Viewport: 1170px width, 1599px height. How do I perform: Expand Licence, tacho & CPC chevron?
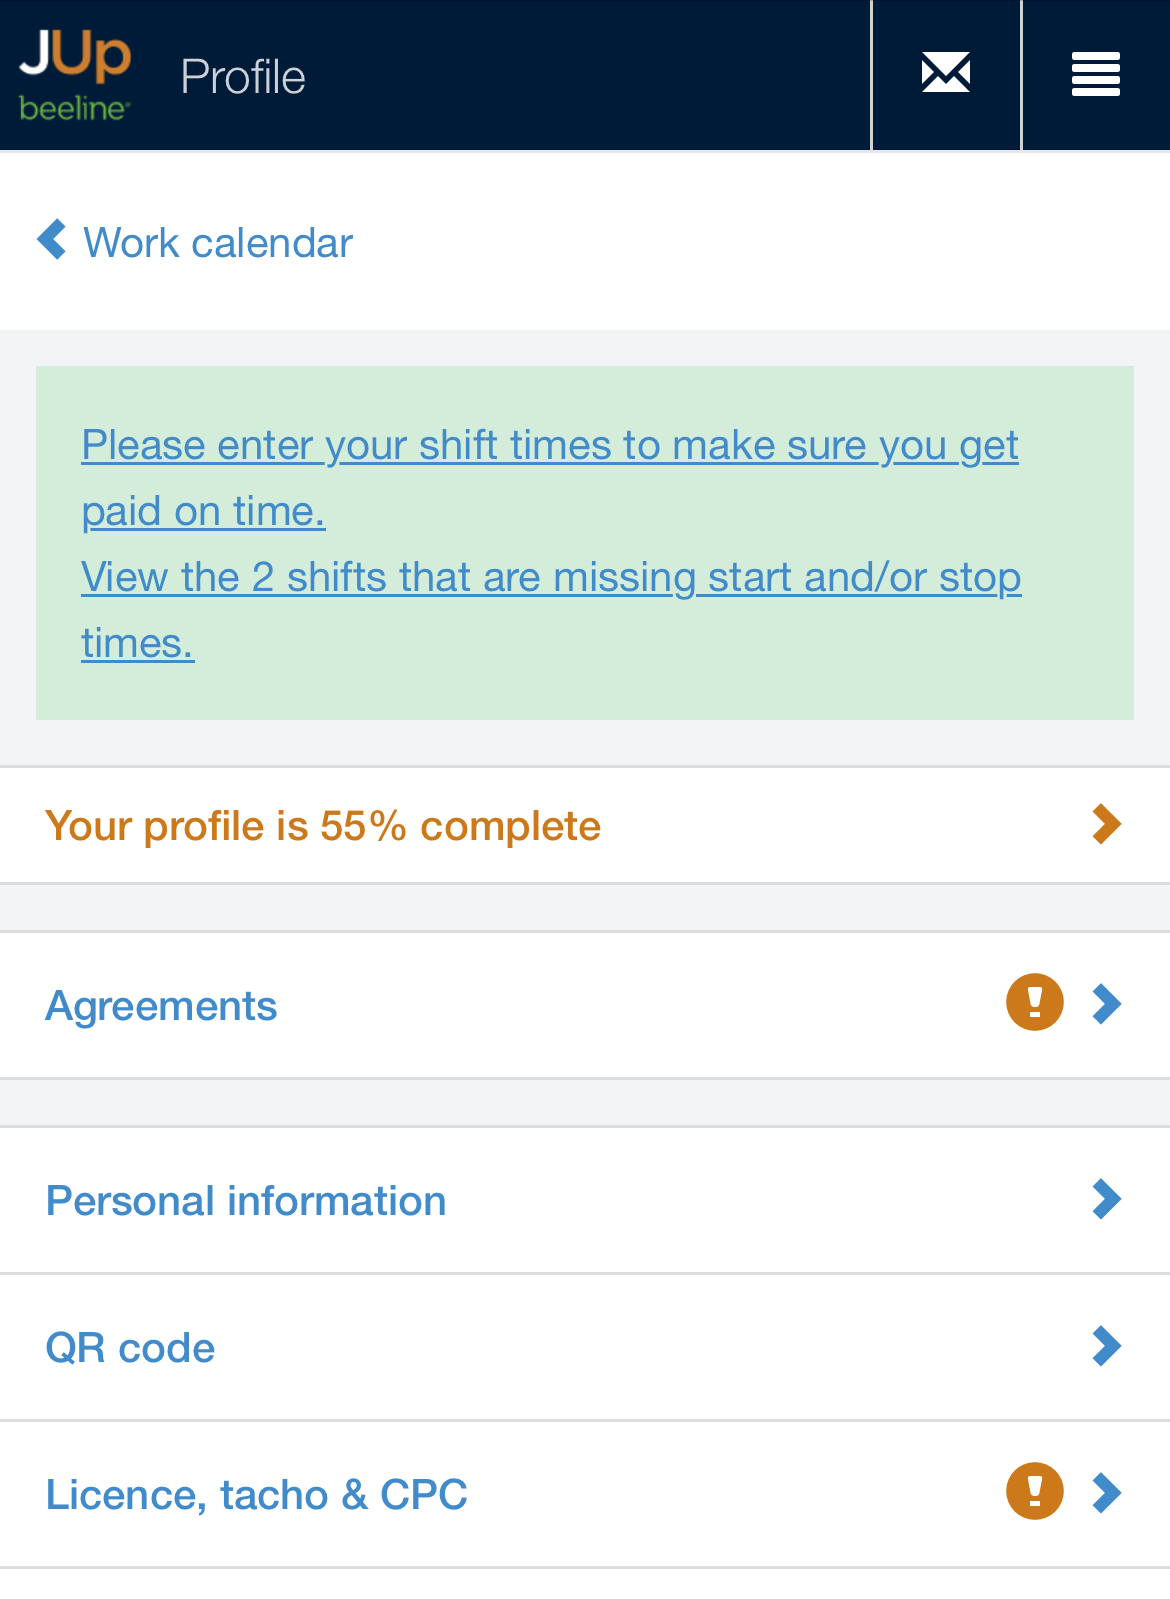click(x=1106, y=1492)
